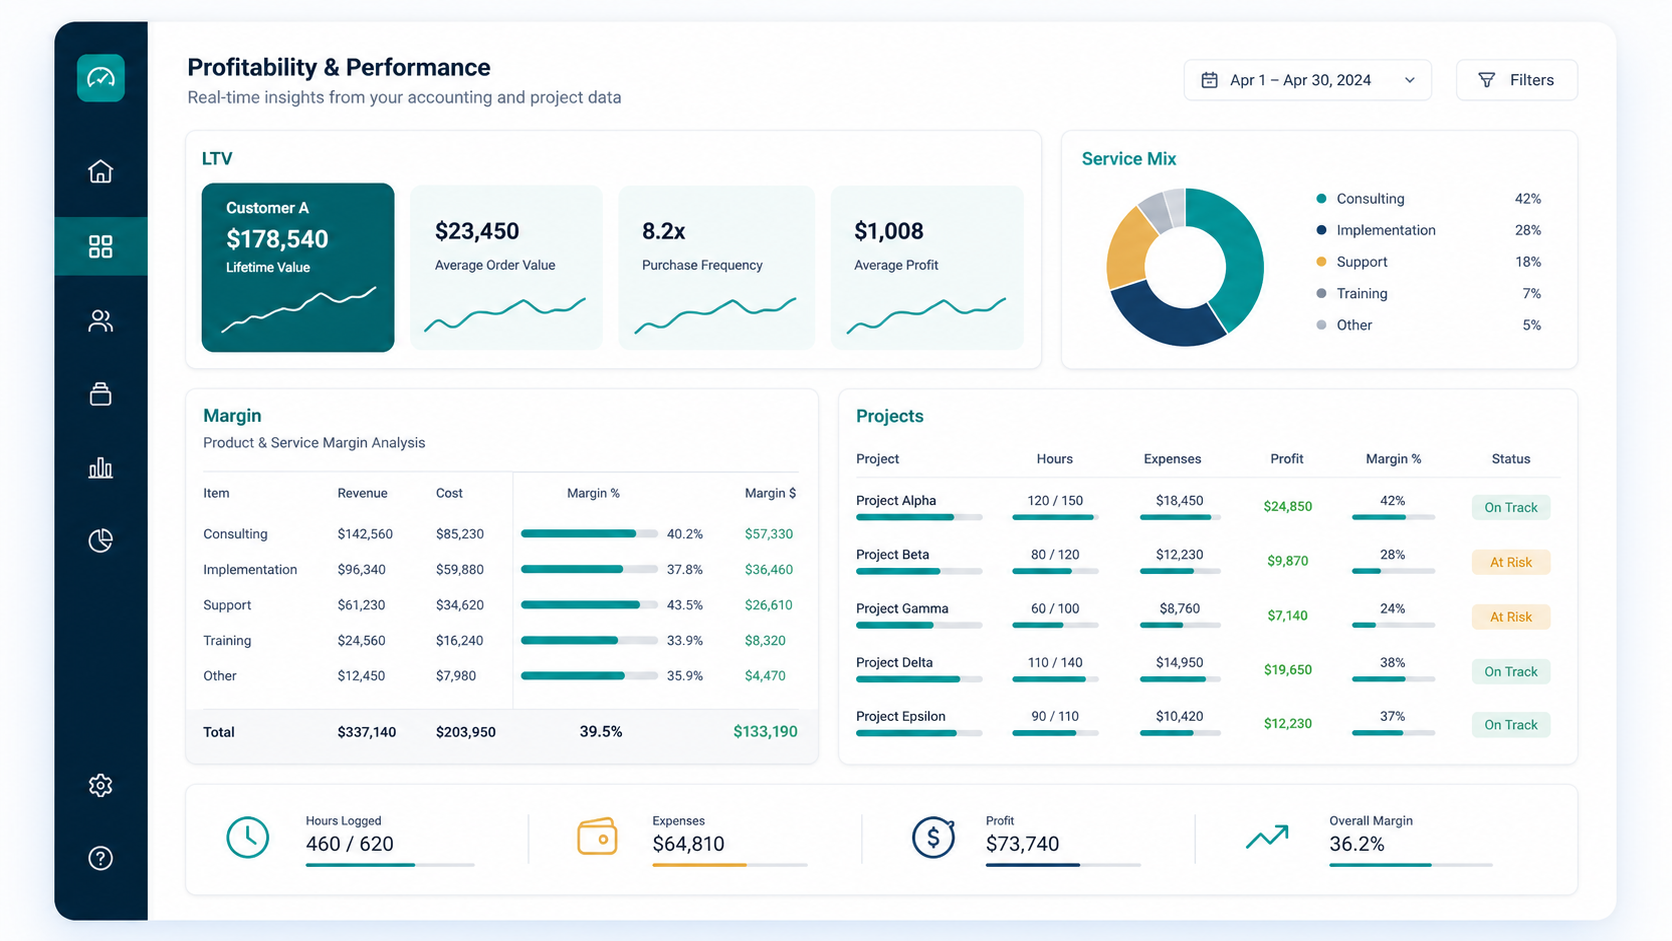The image size is (1672, 941).
Task: Click the dashboard gauge logo icon
Action: [x=101, y=78]
